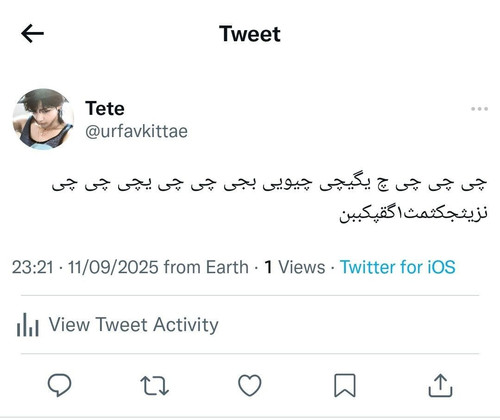Viewport: 500px width, 420px height.
Task: Share the tweet with the upload icon
Action: [440, 385]
